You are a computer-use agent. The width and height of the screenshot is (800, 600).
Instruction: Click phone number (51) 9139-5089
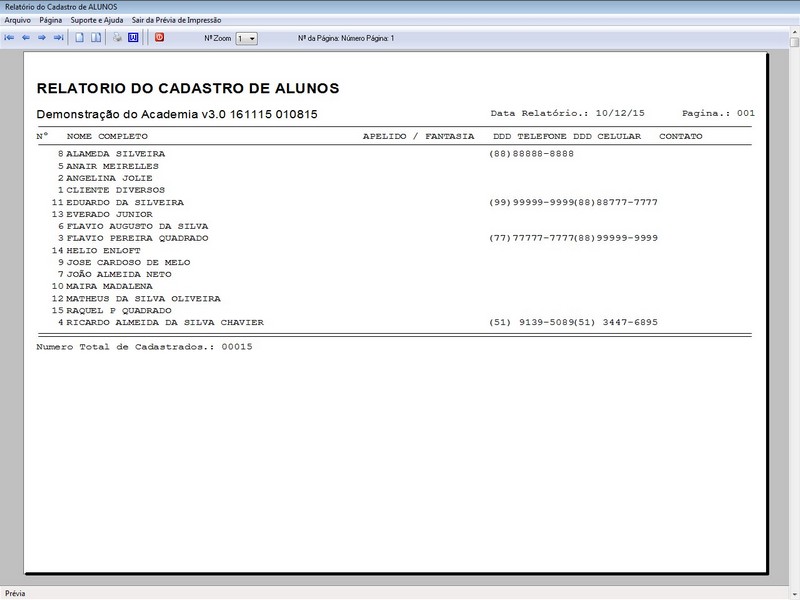point(531,322)
